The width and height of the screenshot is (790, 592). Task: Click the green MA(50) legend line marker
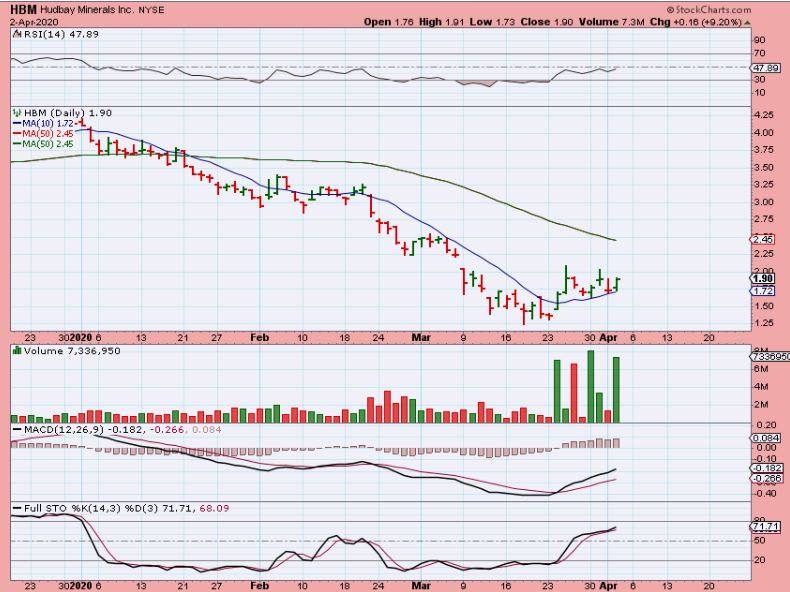click(17, 144)
